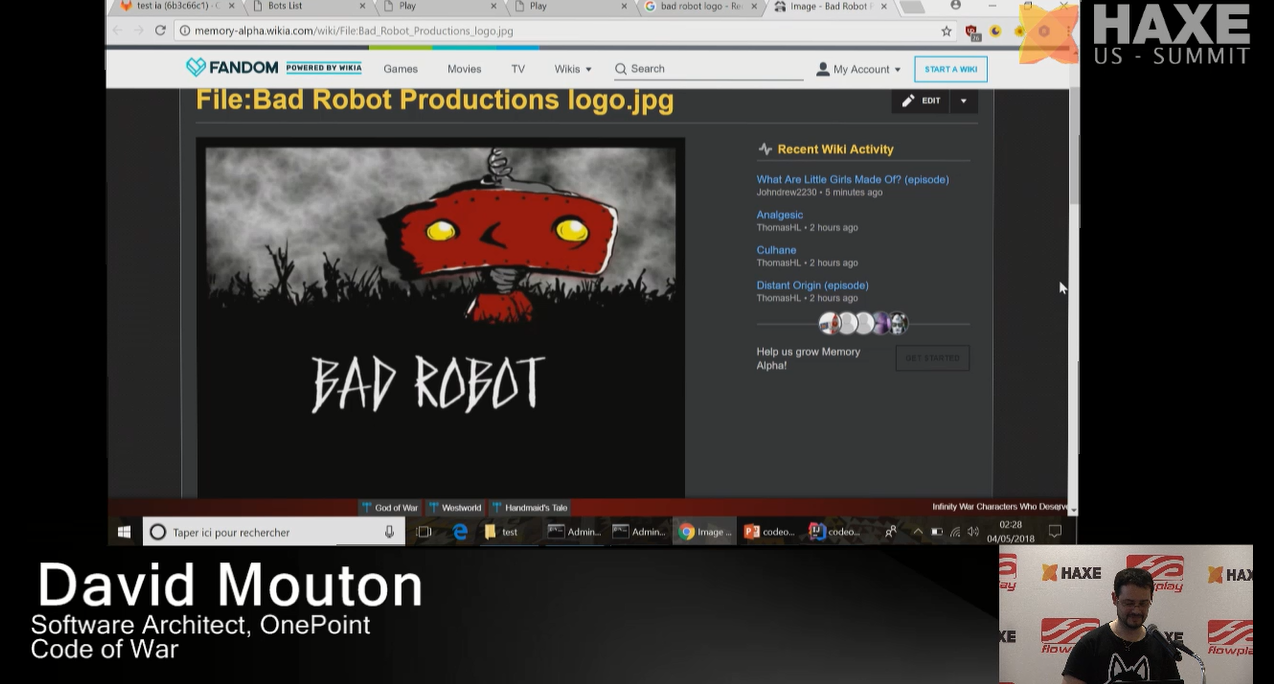Click the new tab button
Viewport: 1274px width, 684px height.
pos(912,7)
